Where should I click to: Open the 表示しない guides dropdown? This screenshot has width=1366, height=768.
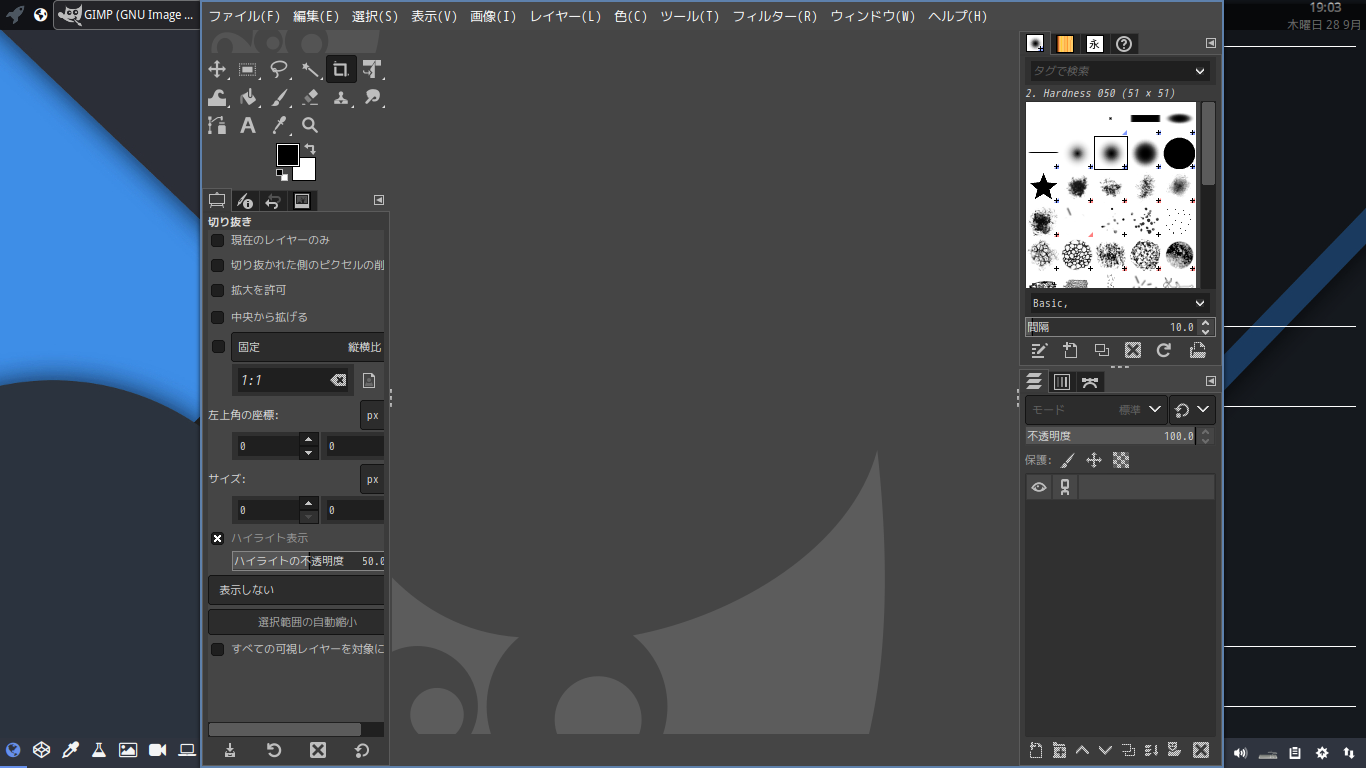296,590
